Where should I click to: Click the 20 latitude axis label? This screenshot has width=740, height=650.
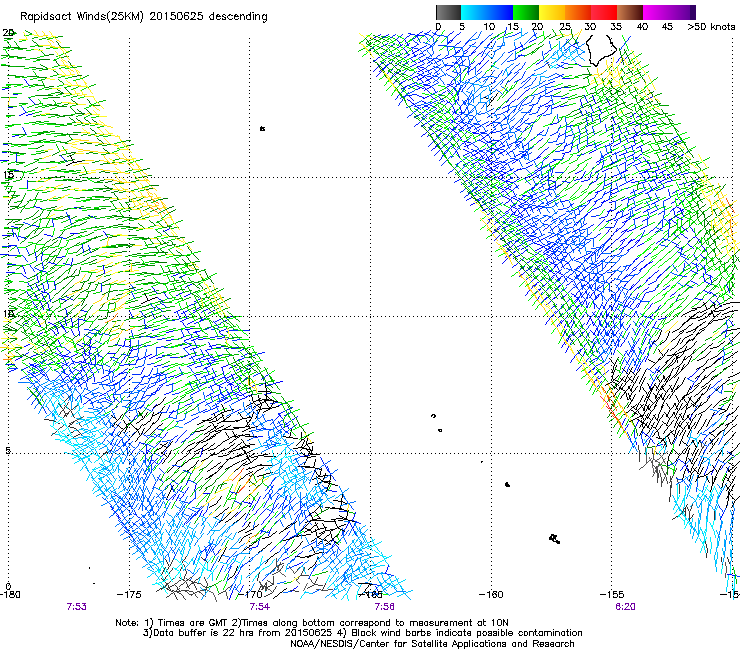coord(8,33)
